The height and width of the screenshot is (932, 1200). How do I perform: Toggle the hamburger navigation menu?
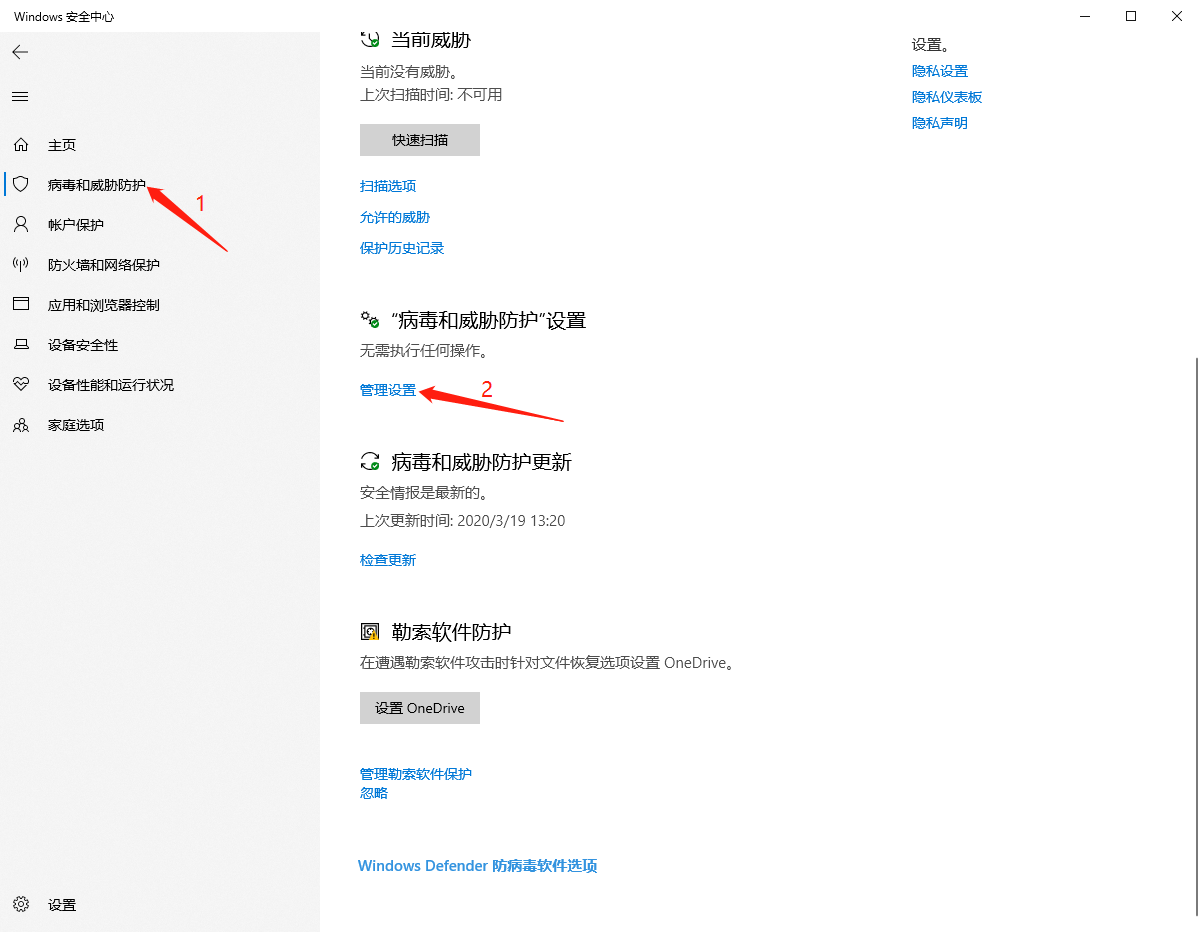[x=20, y=97]
